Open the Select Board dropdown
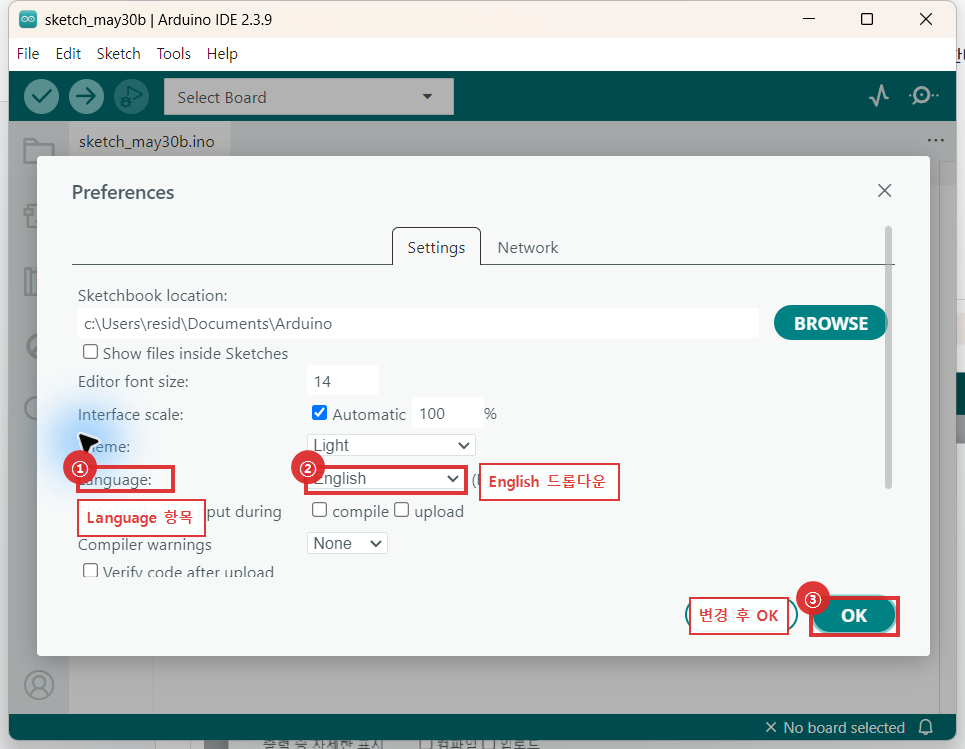Screen dimensions: 965x749 pyautogui.click(x=309, y=97)
